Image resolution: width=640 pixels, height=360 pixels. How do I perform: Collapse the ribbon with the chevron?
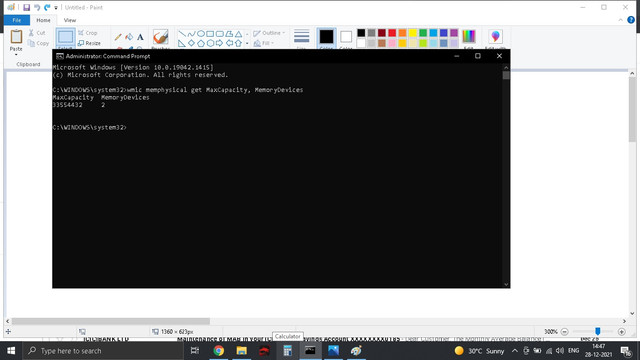pyautogui.click(x=620, y=20)
